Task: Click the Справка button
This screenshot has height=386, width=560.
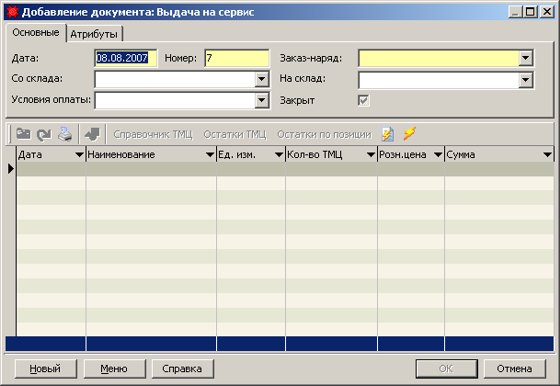Action: tap(182, 369)
